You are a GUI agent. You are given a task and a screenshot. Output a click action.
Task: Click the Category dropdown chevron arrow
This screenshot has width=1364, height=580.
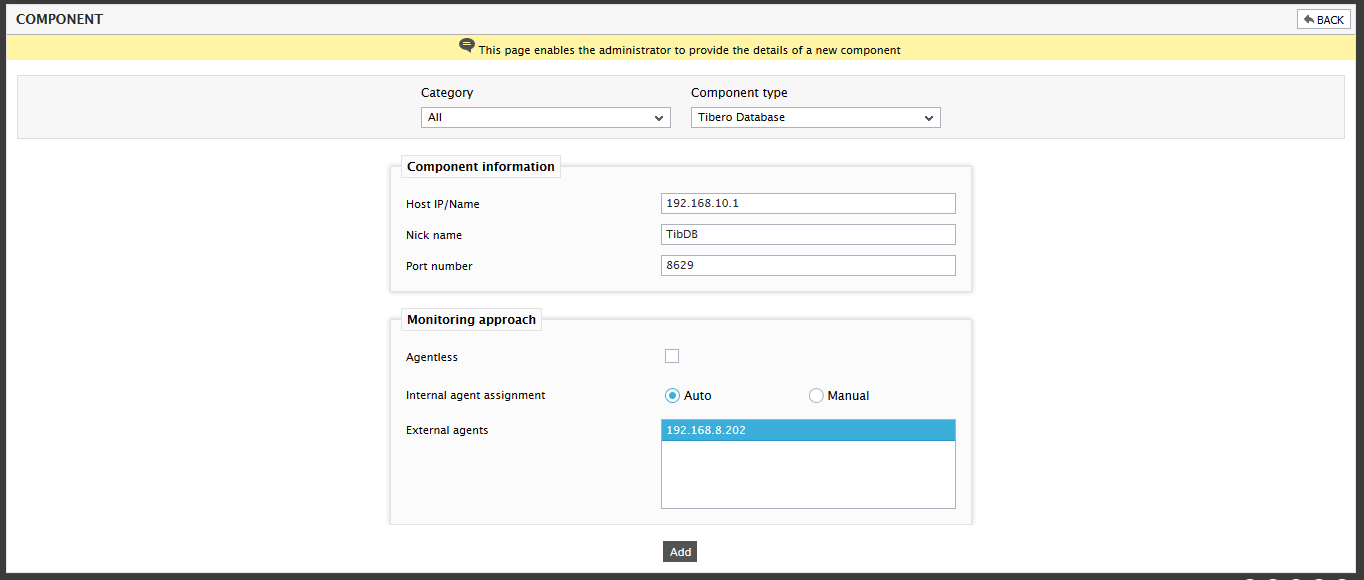point(659,118)
